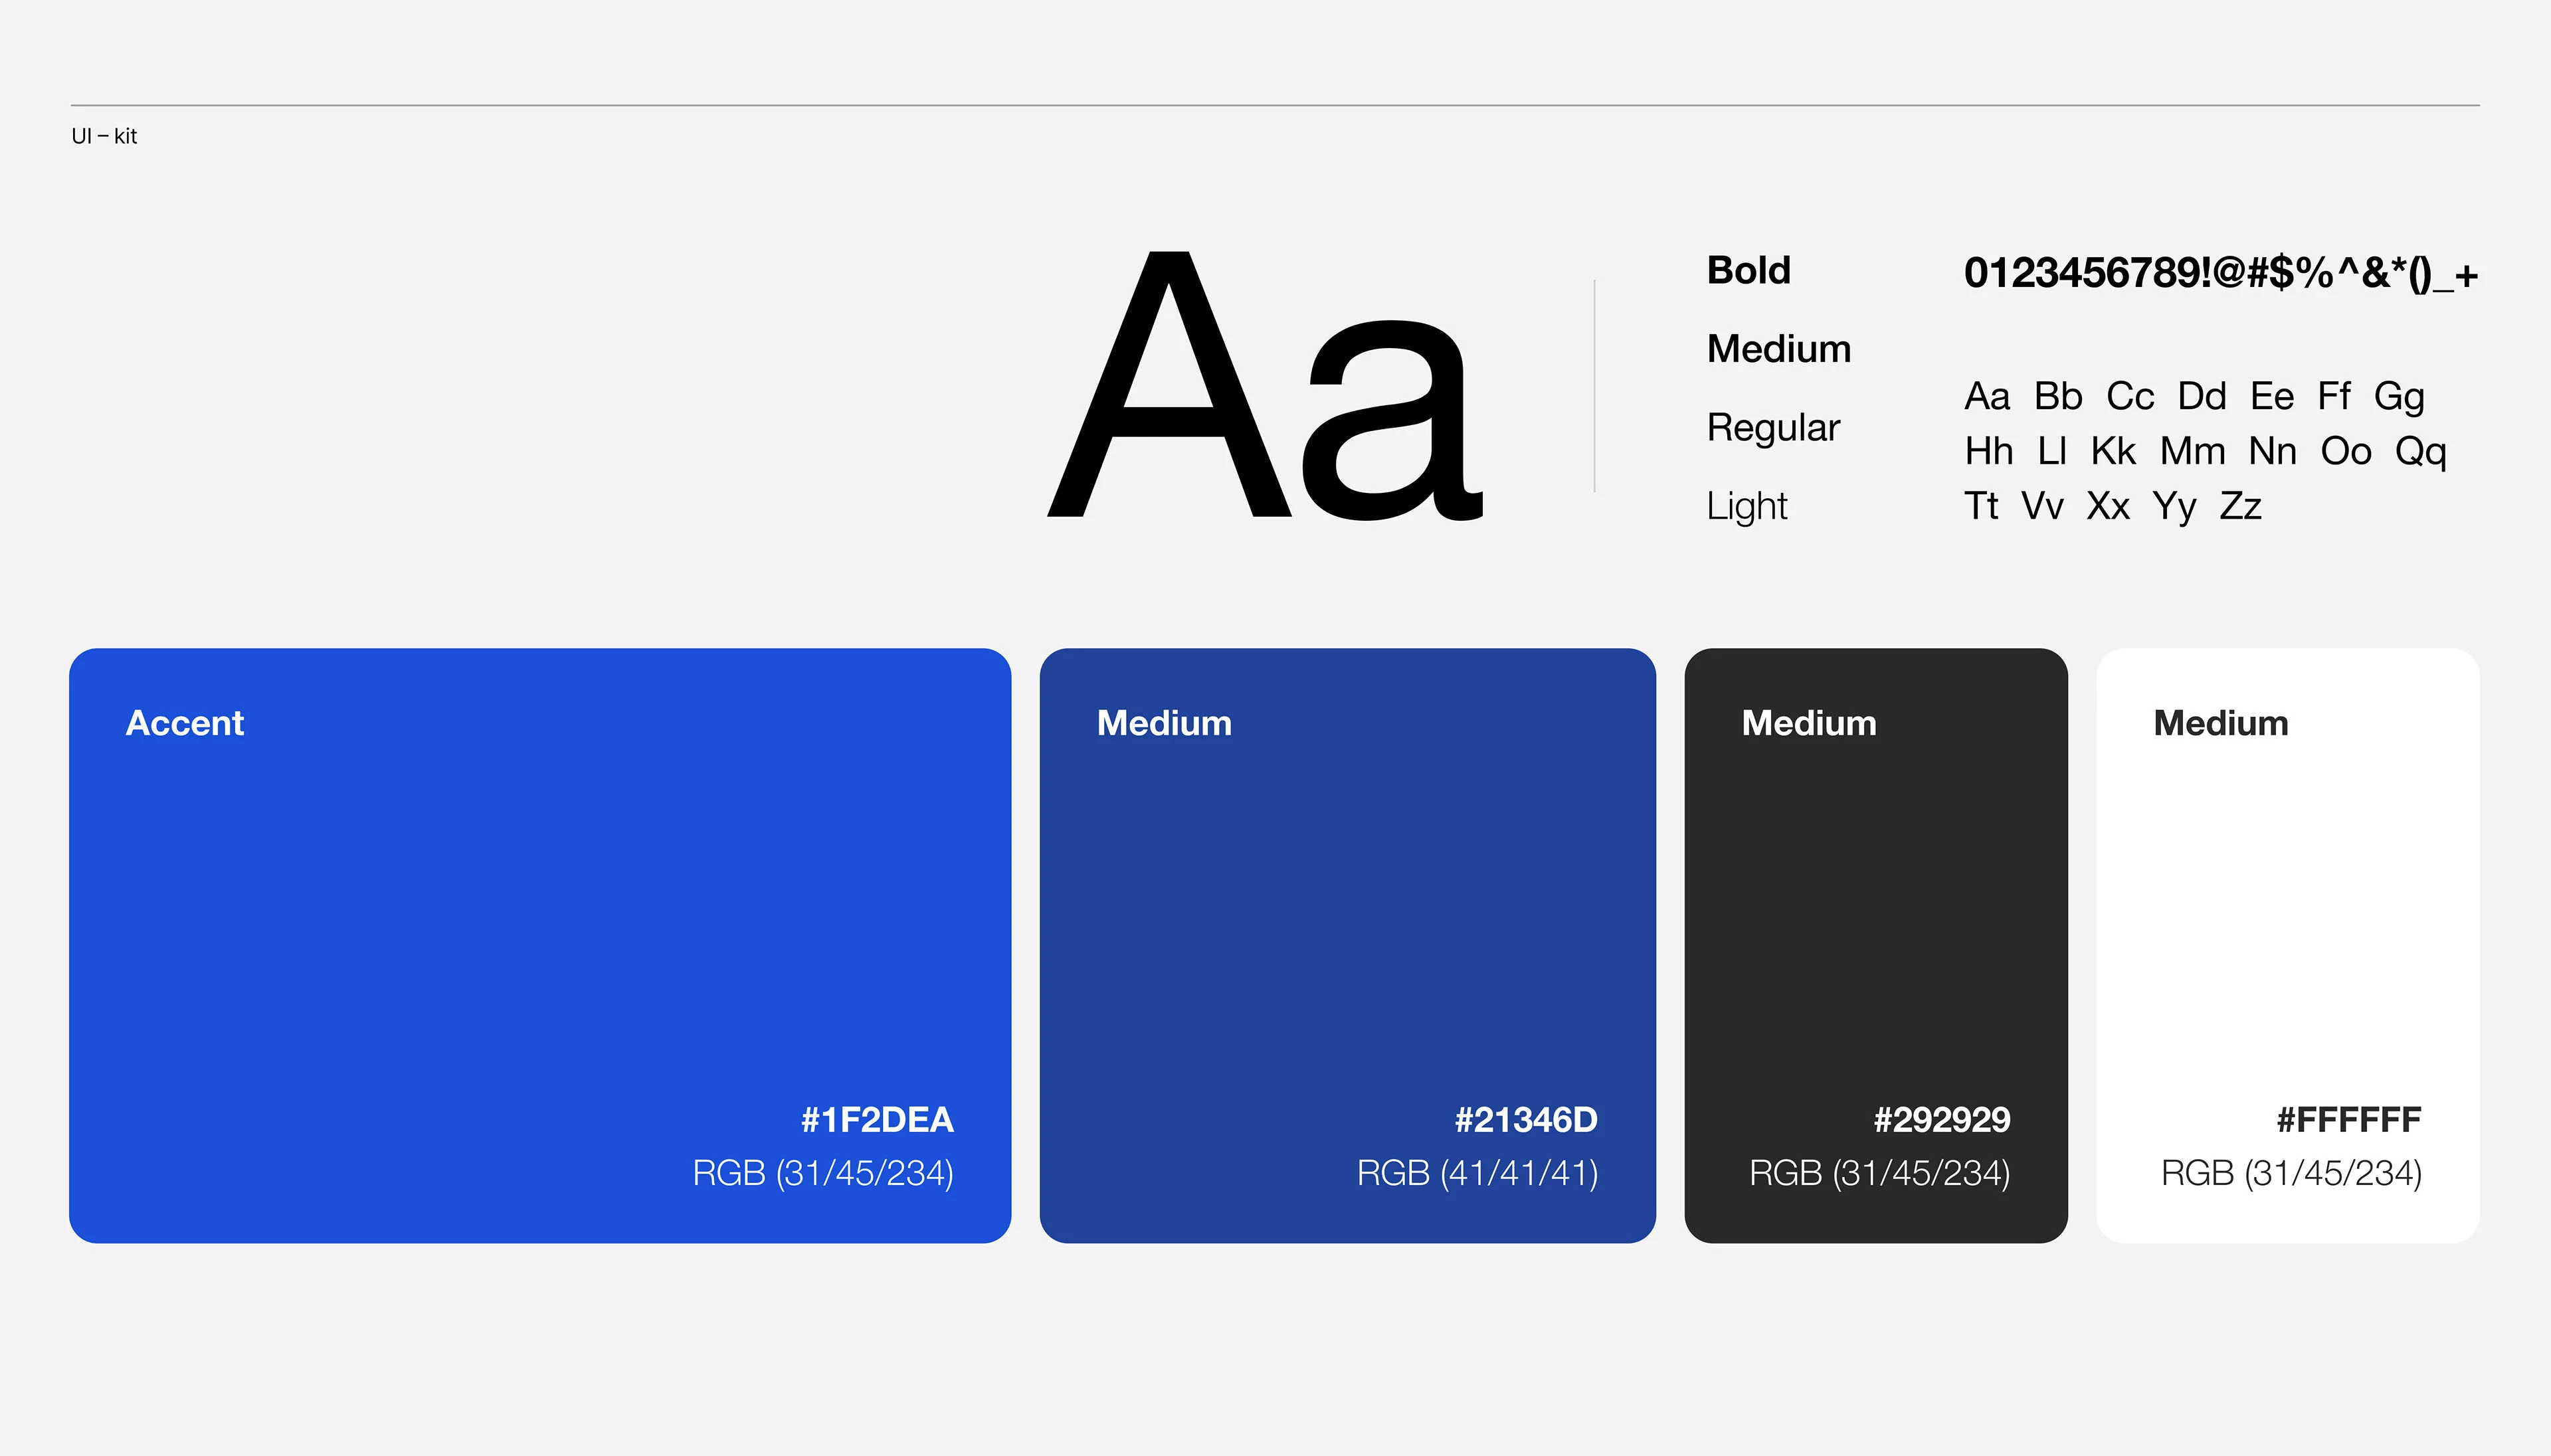Screen dimensions: 2551x1456
Task: Click the UI – kit header label
Action: (104, 136)
